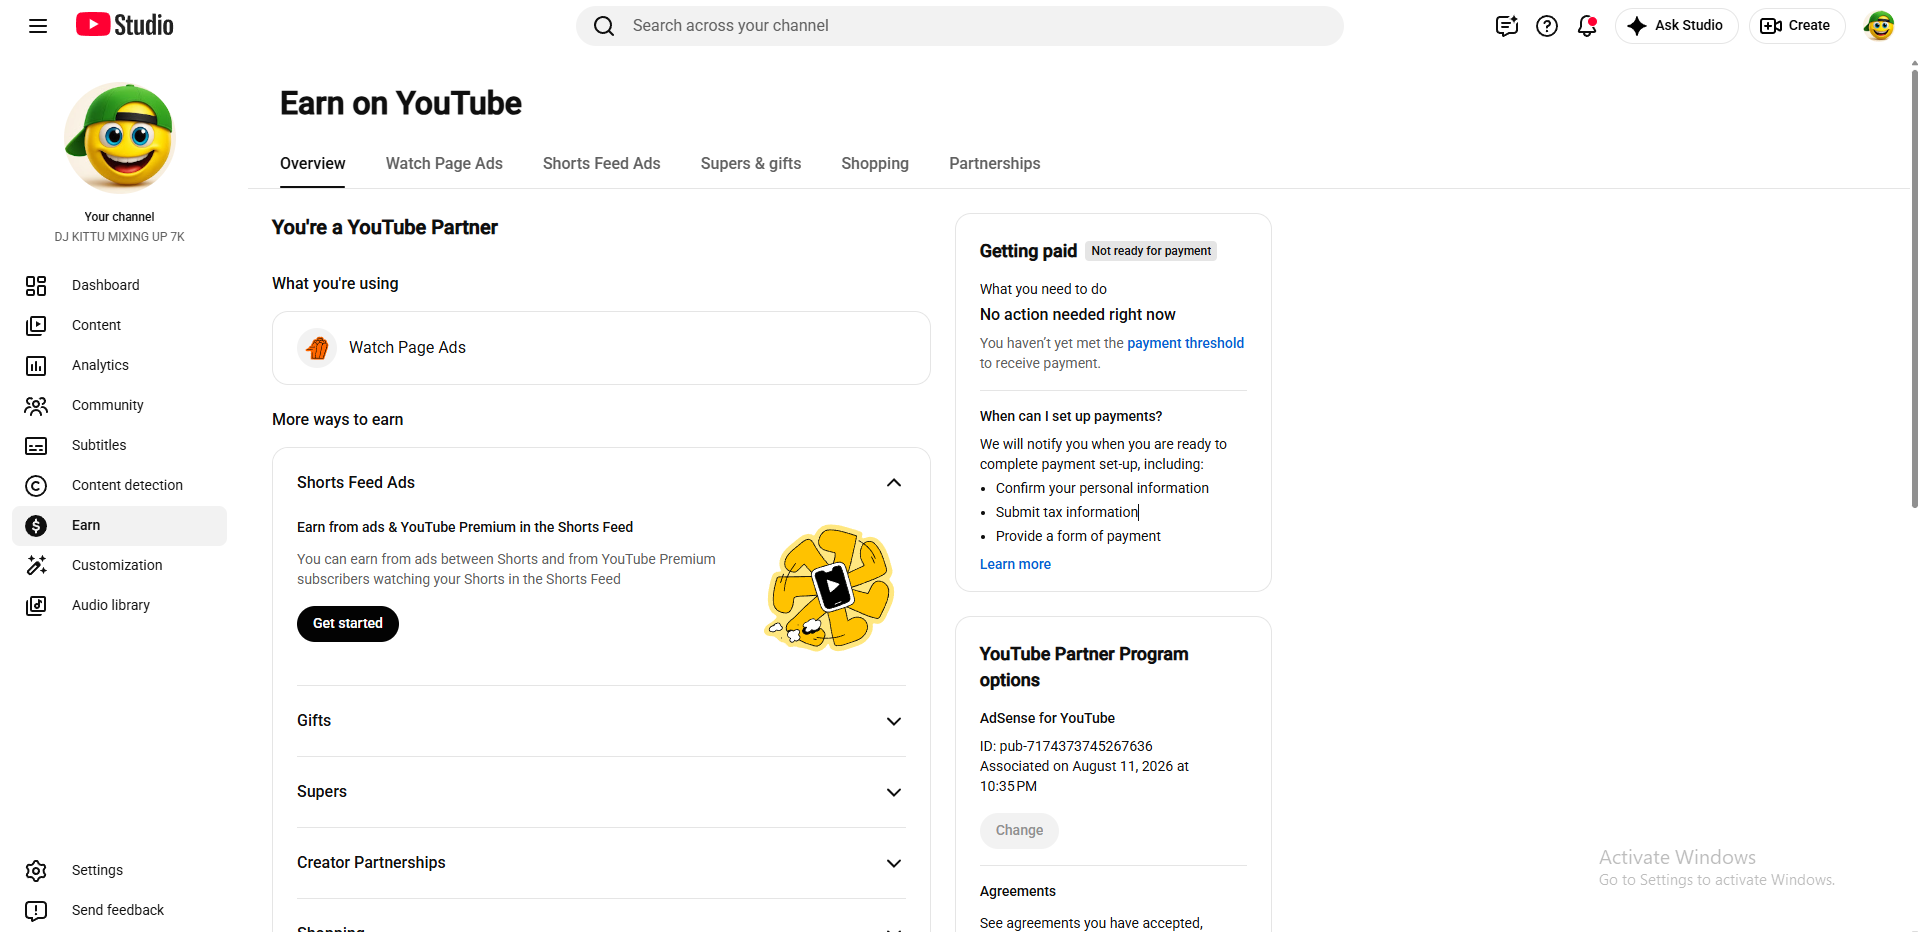1919x932 pixels.
Task: Go to the Shopping tab
Action: pos(875,164)
